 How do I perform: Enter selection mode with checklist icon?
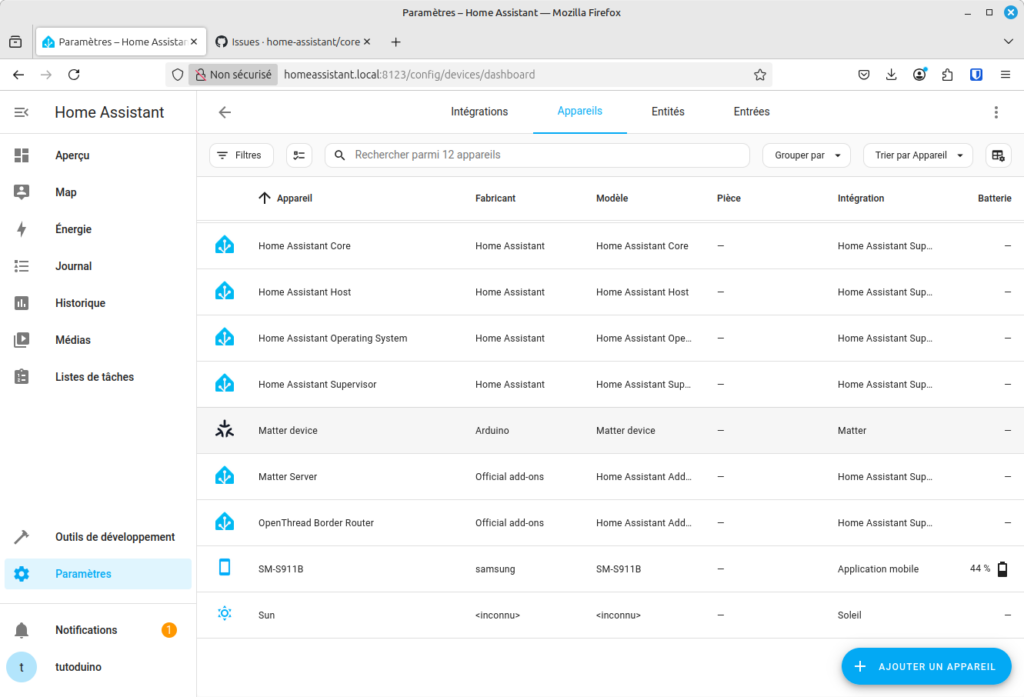pos(299,155)
